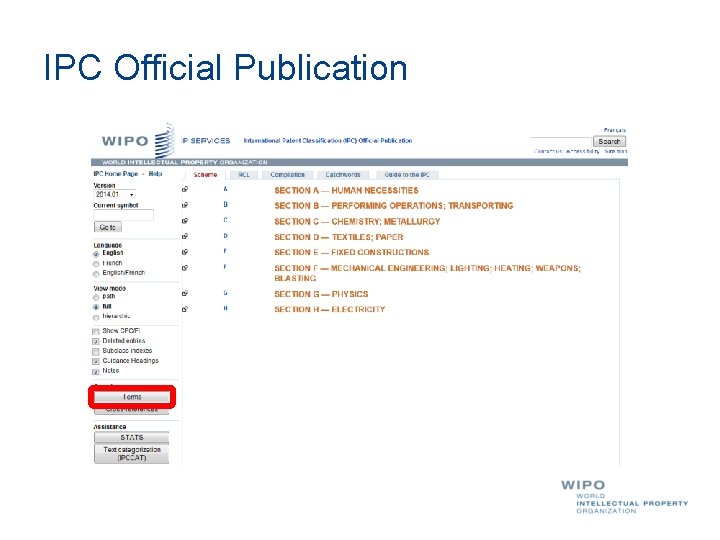Screen dimensions: 720x540
Task: Click the expand icon beside Section G
Action: coord(185,293)
